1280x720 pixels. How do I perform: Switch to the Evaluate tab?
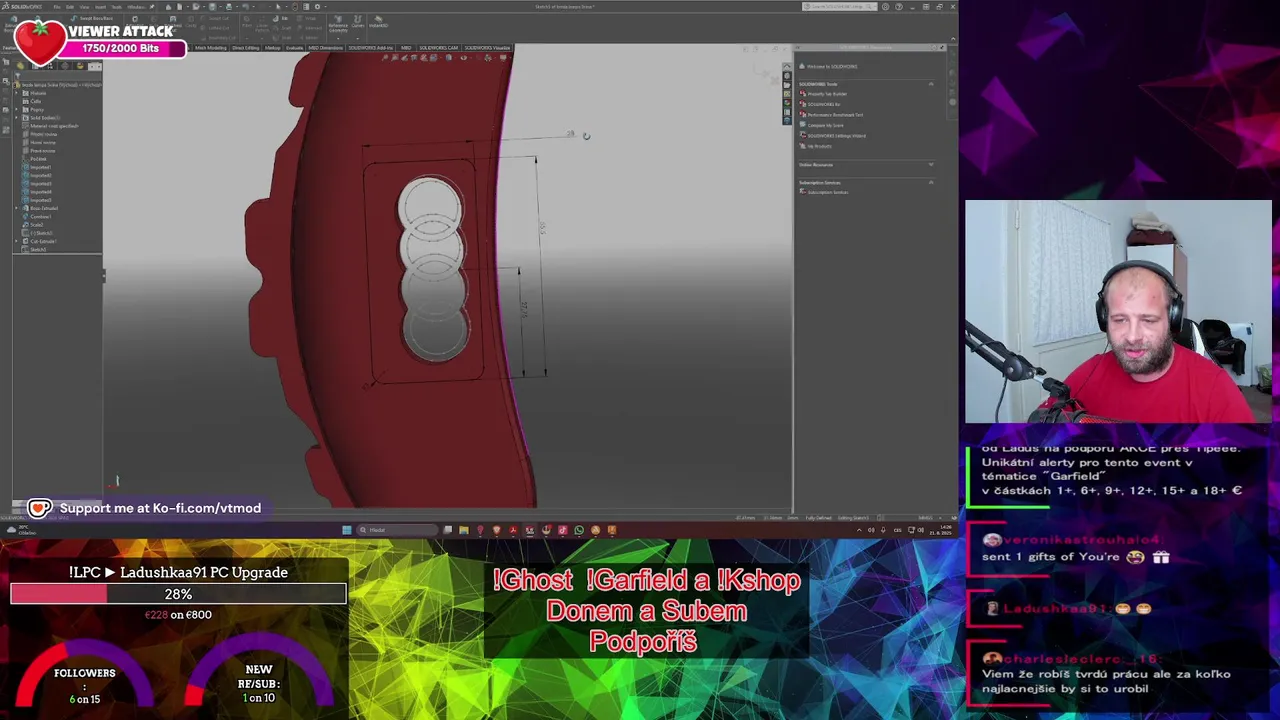tap(295, 48)
